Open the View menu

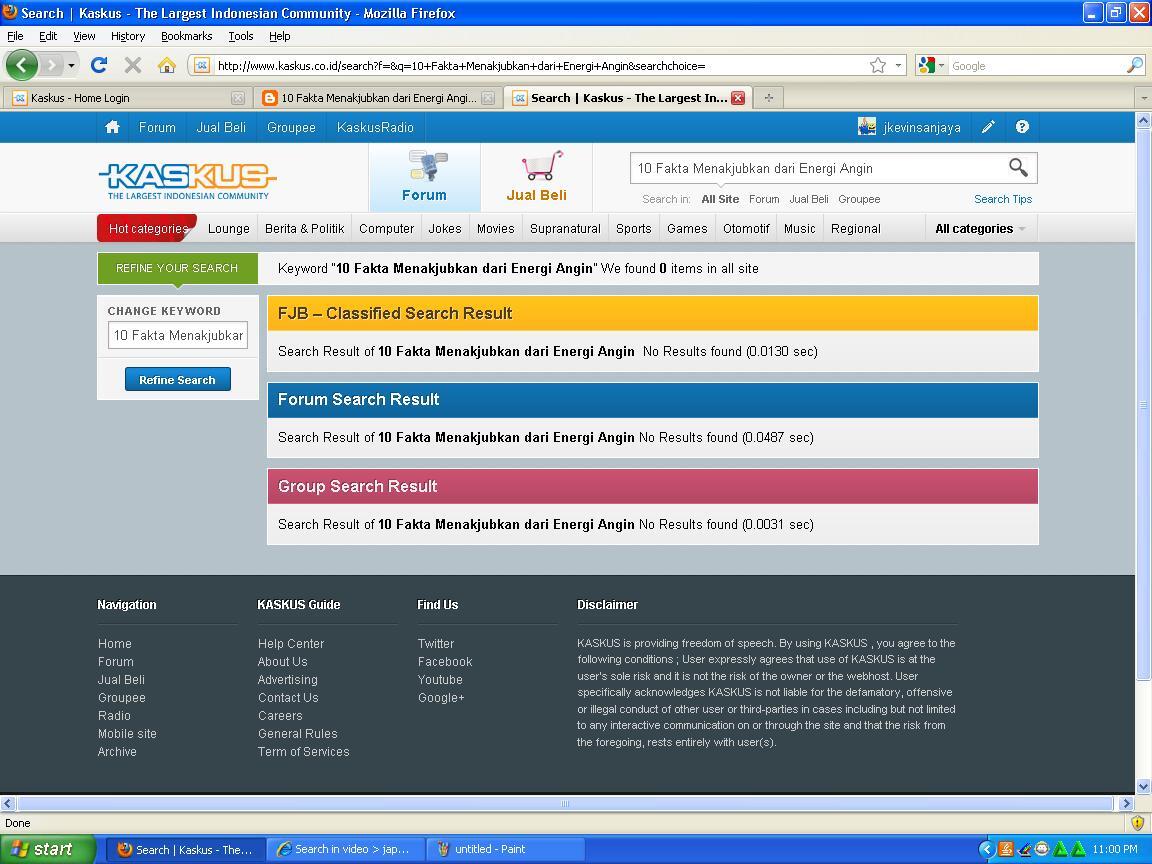pyautogui.click(x=84, y=36)
